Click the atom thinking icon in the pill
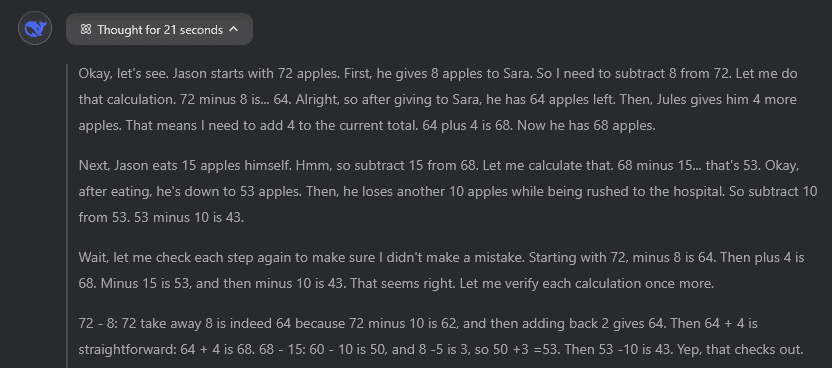 [x=85, y=30]
